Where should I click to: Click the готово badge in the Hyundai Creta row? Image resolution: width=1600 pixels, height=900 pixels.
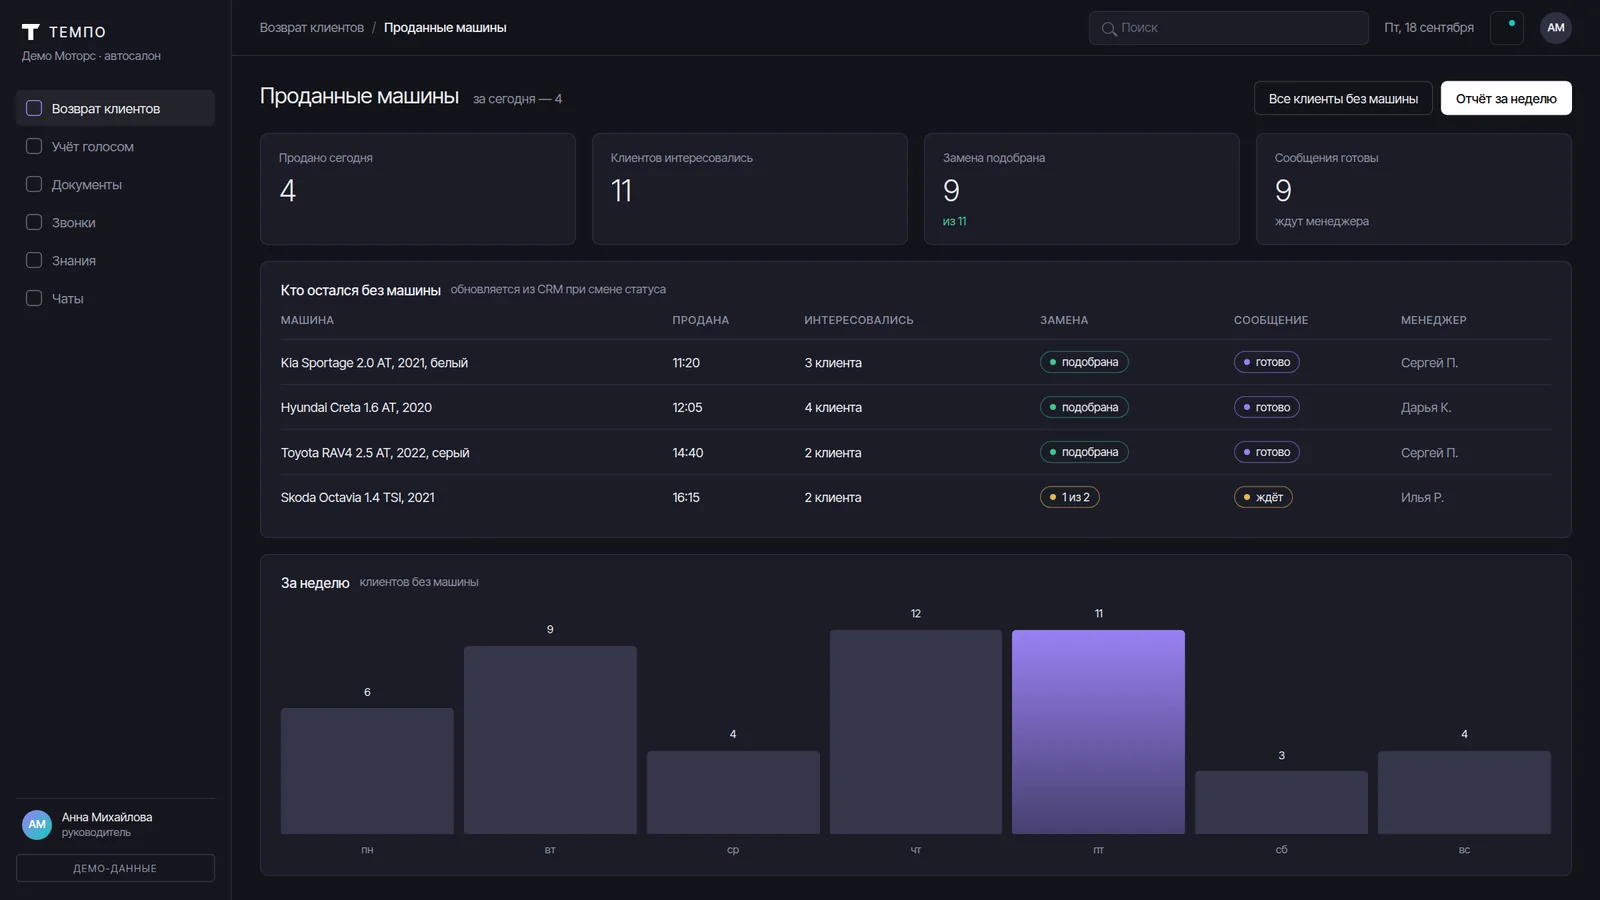(1267, 407)
